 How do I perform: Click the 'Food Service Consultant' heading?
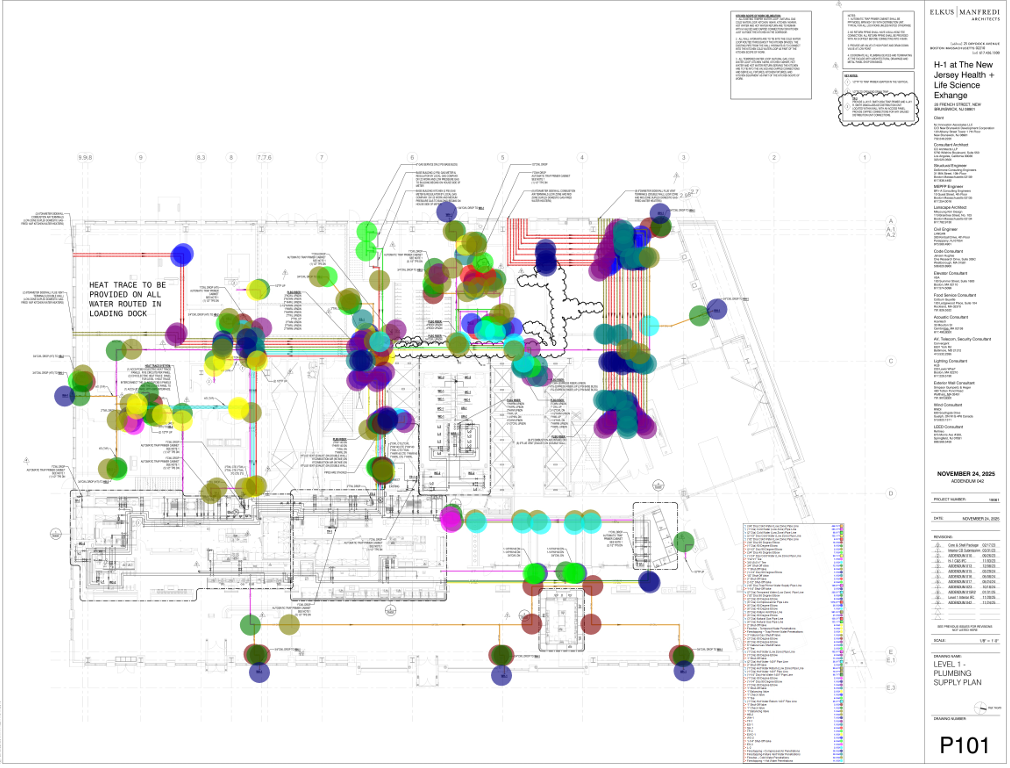(x=955, y=295)
